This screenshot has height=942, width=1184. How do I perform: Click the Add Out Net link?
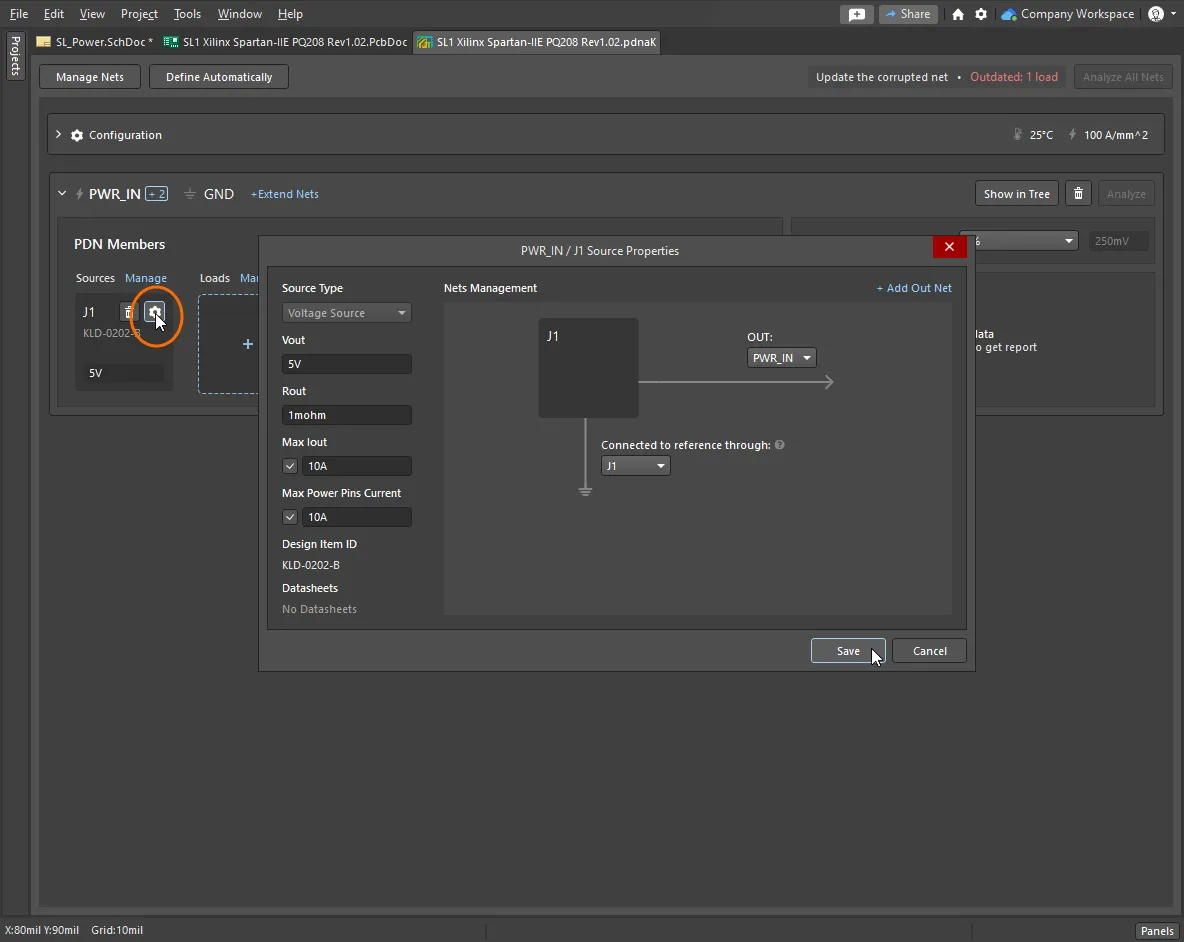tap(914, 288)
